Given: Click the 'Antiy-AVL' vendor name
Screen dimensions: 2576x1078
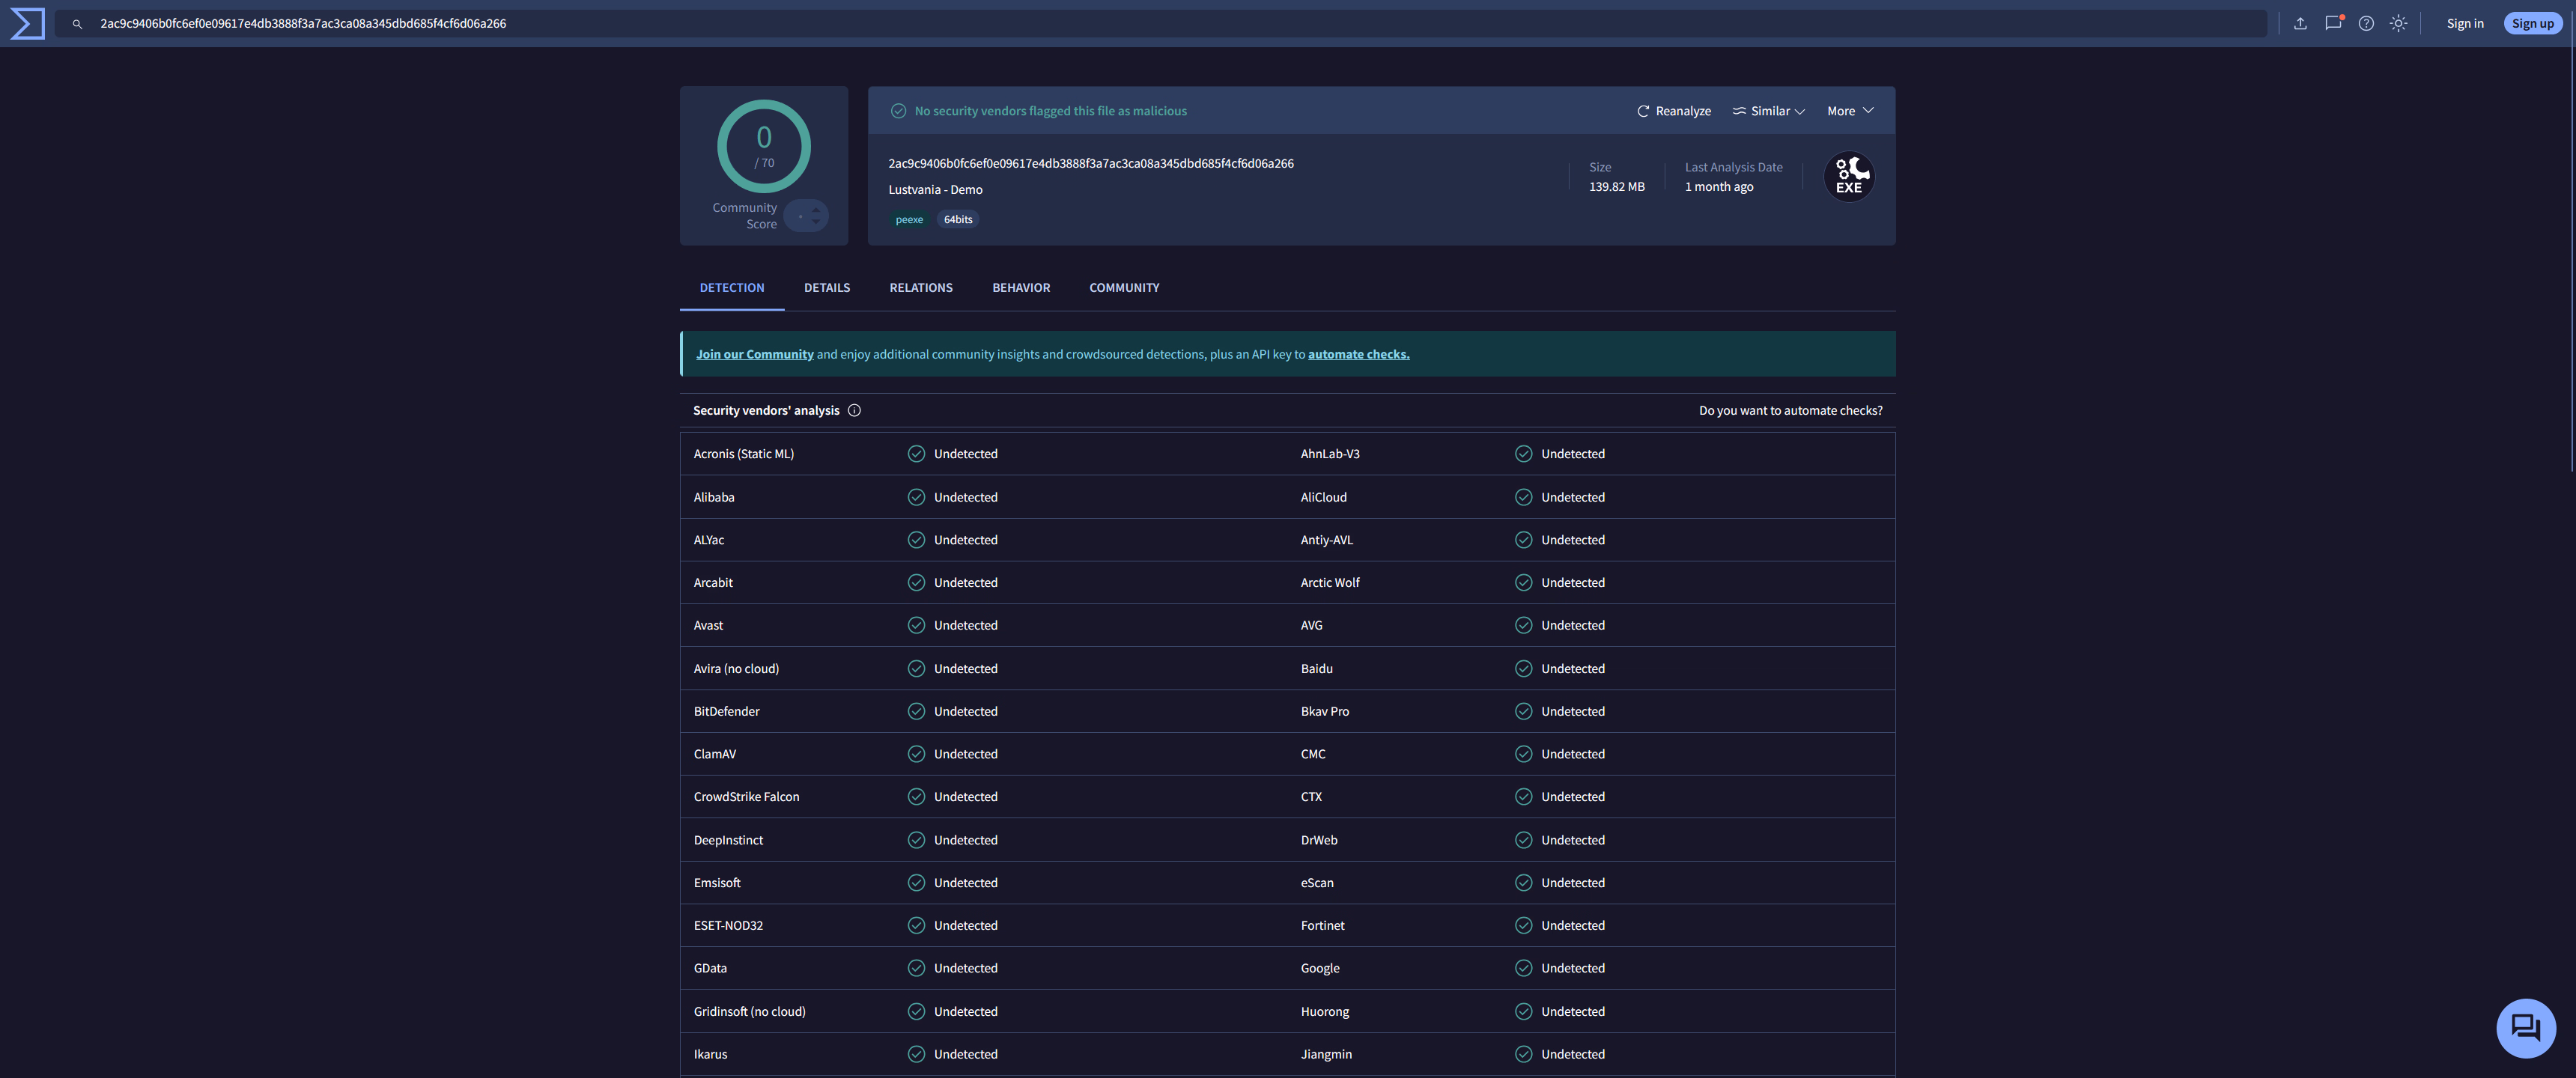Looking at the screenshot, I should [1326, 540].
